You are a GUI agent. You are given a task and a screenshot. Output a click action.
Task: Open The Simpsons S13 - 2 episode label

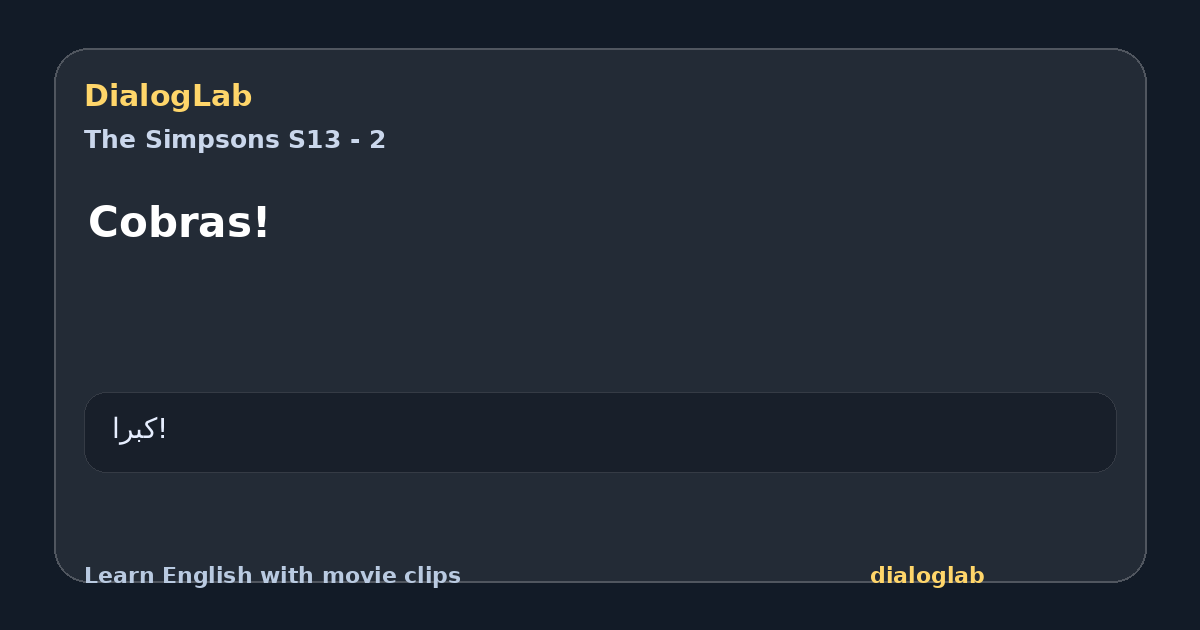[235, 140]
